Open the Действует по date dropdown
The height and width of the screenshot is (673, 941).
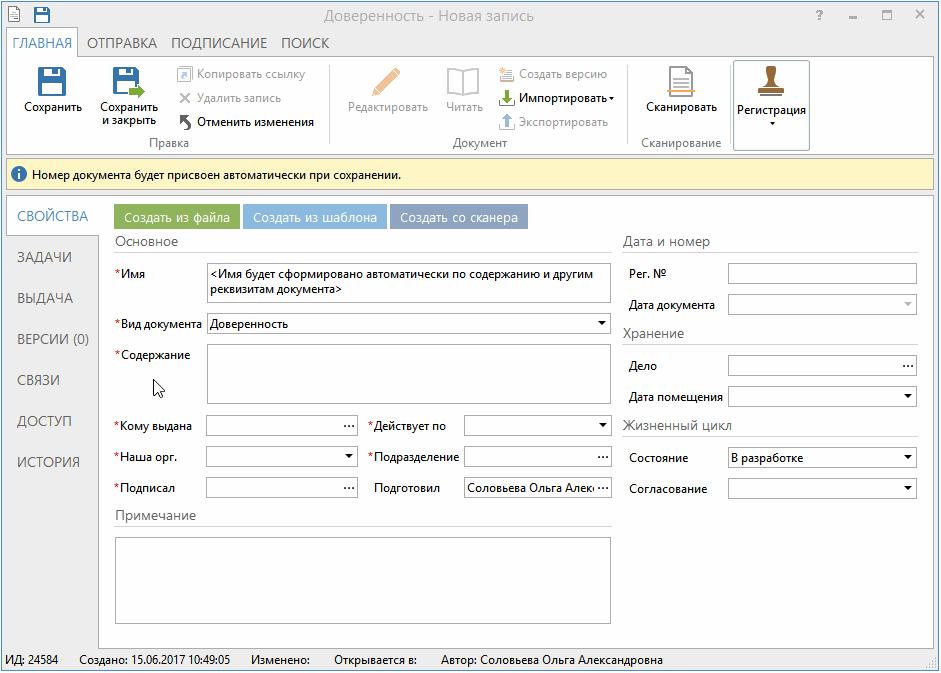[x=601, y=426]
